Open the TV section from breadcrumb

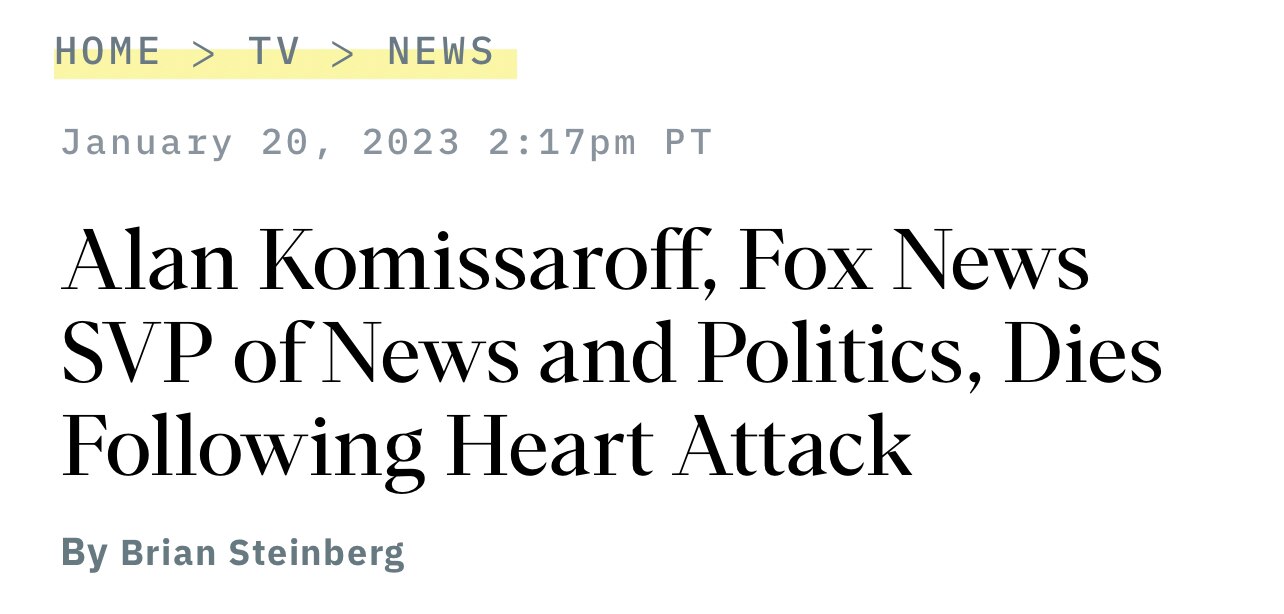[275, 51]
